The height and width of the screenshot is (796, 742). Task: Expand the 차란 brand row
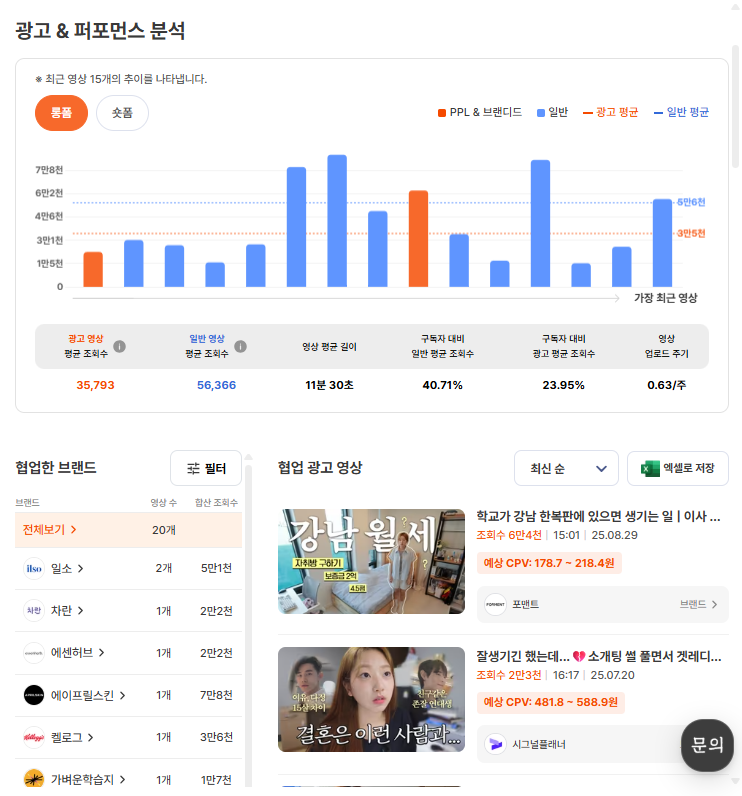tap(68, 611)
